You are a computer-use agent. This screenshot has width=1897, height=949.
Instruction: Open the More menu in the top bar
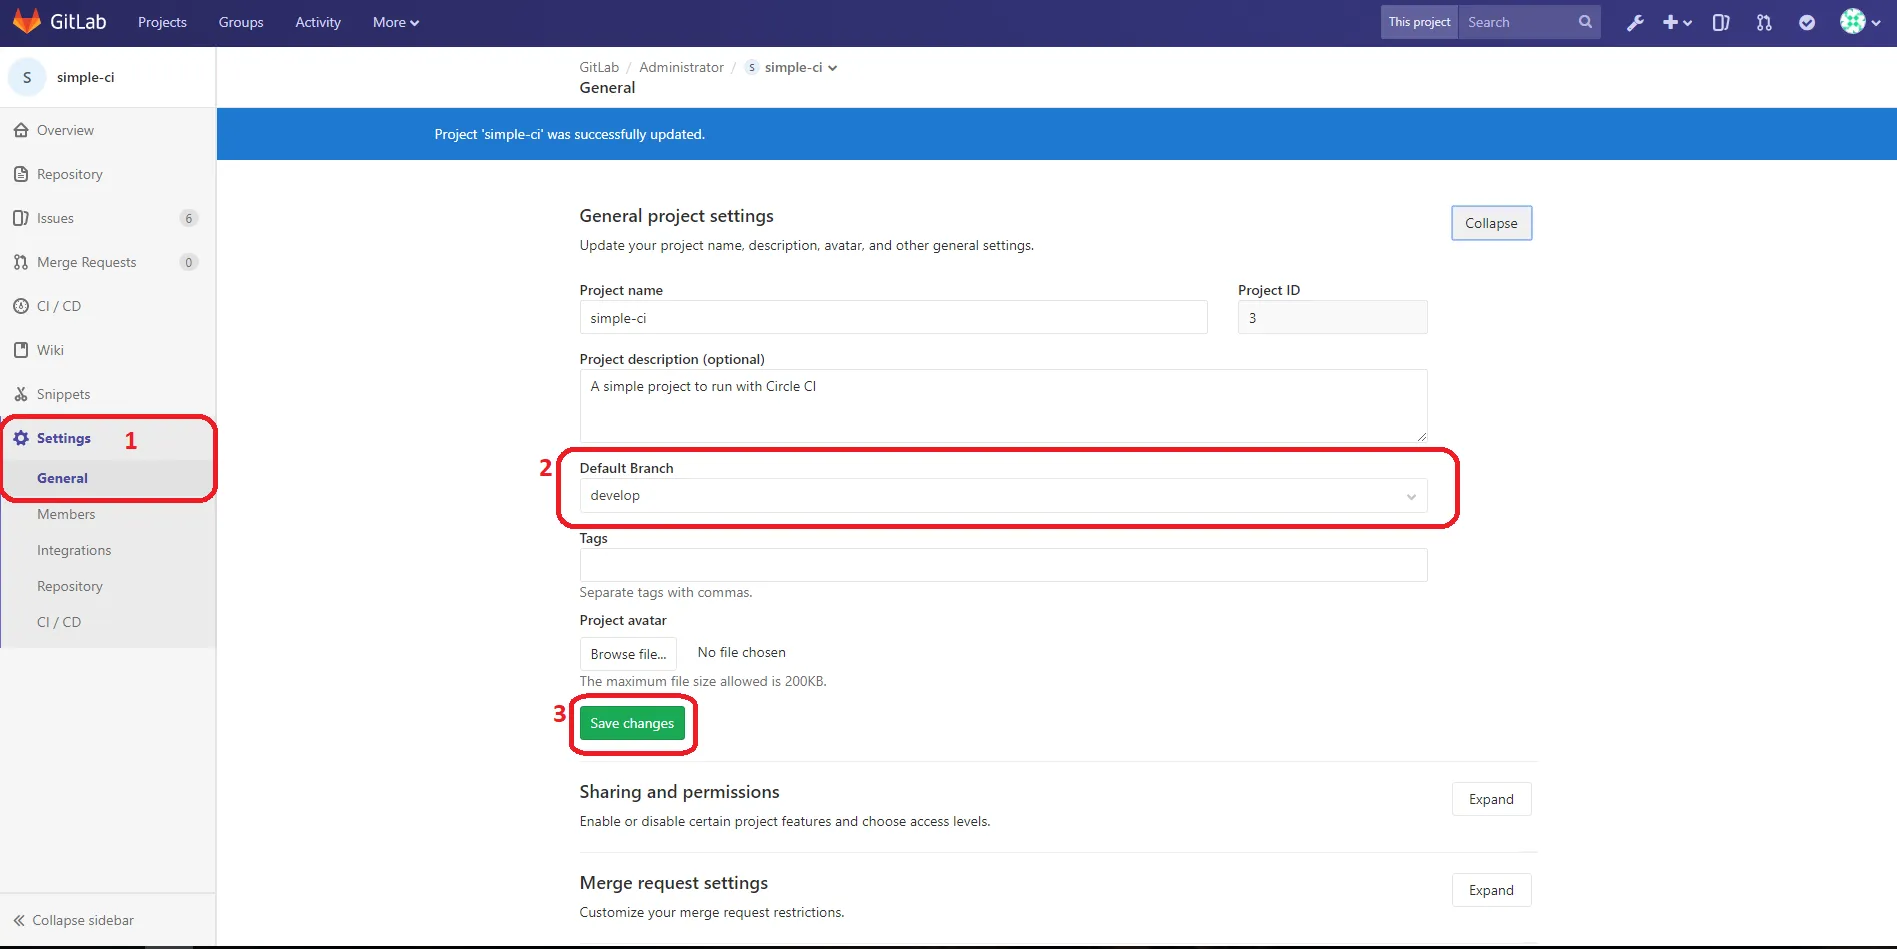(x=395, y=21)
